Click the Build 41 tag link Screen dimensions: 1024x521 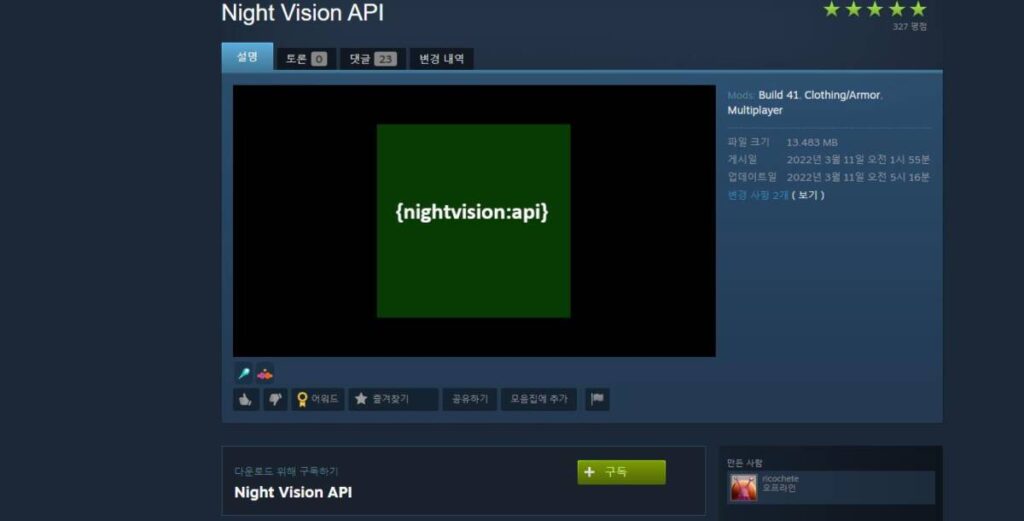point(778,95)
